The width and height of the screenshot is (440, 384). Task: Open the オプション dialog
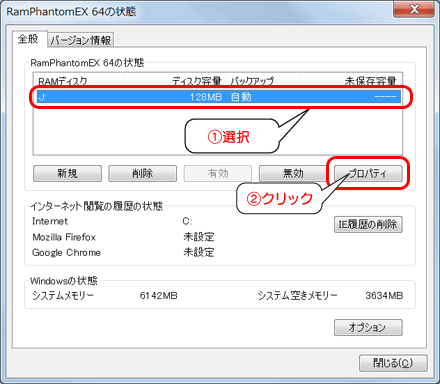pos(368,328)
